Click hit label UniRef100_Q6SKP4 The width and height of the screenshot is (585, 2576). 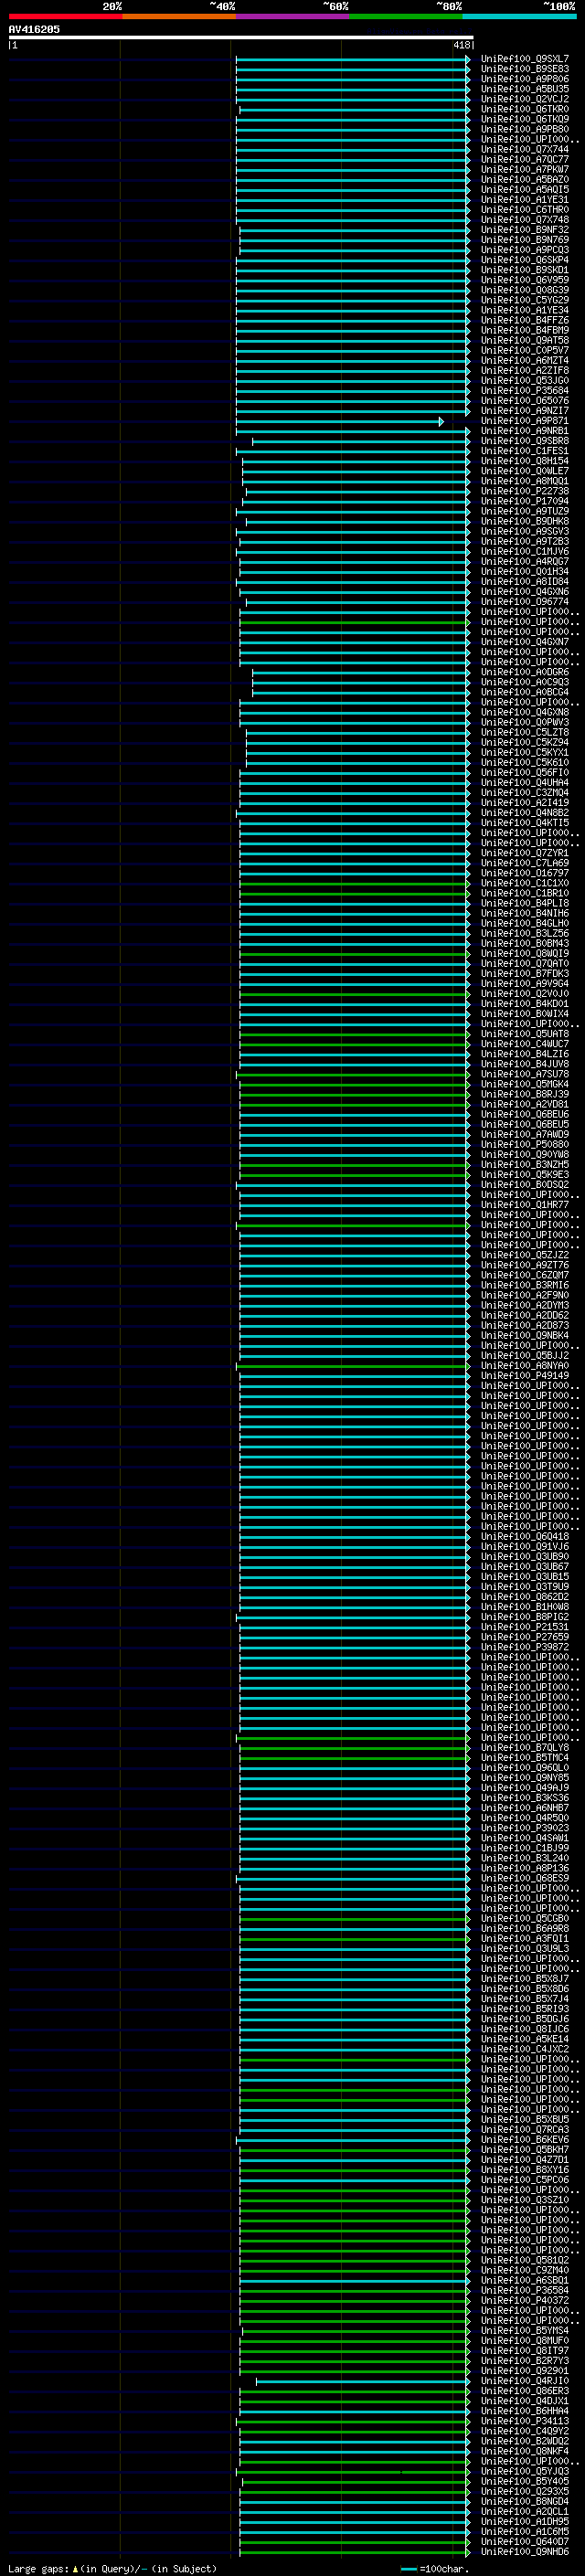(x=524, y=260)
